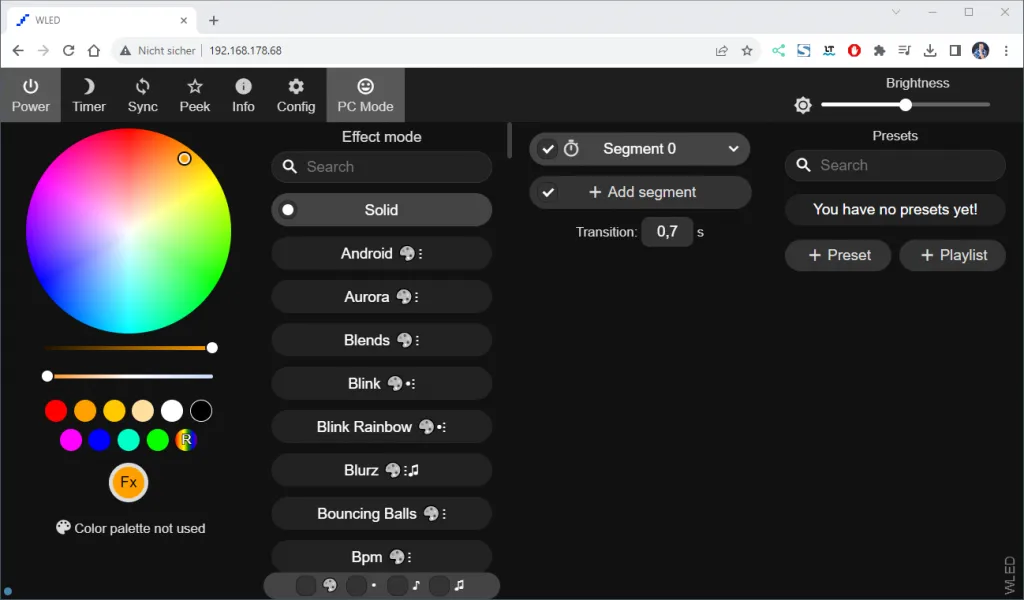Select the Solid effect radio button

(288, 210)
